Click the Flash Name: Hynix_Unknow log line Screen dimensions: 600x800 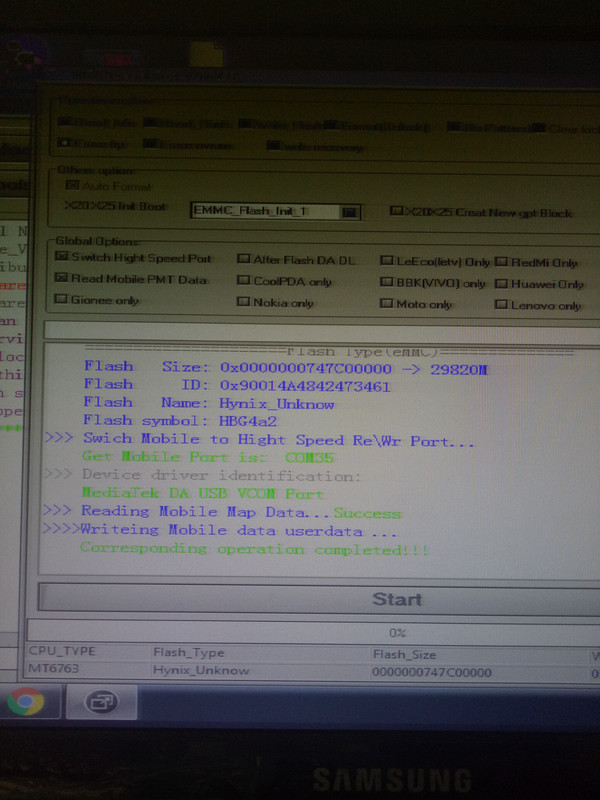209,403
